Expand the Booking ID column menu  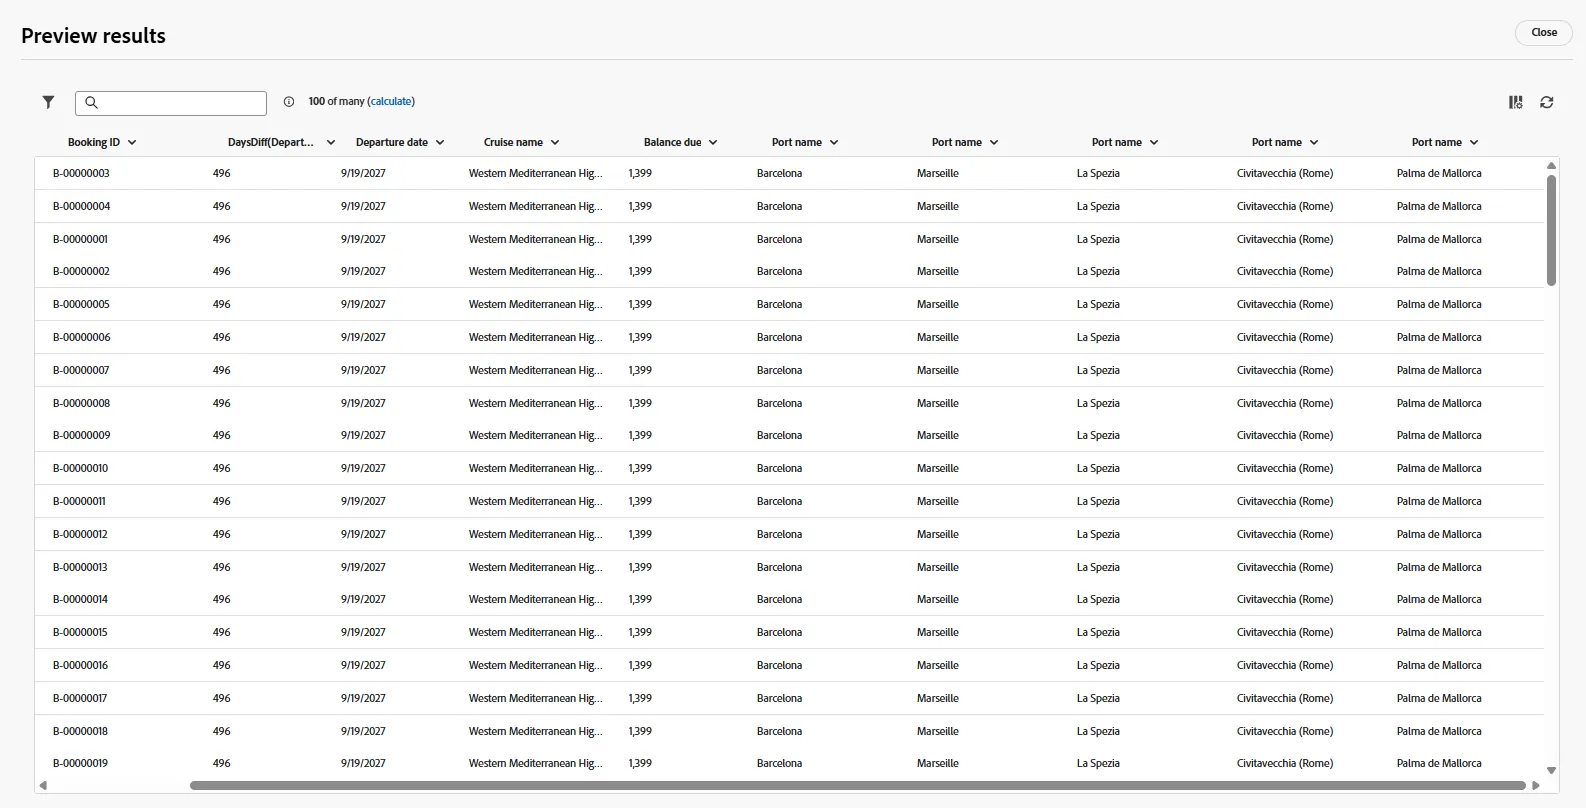(132, 143)
